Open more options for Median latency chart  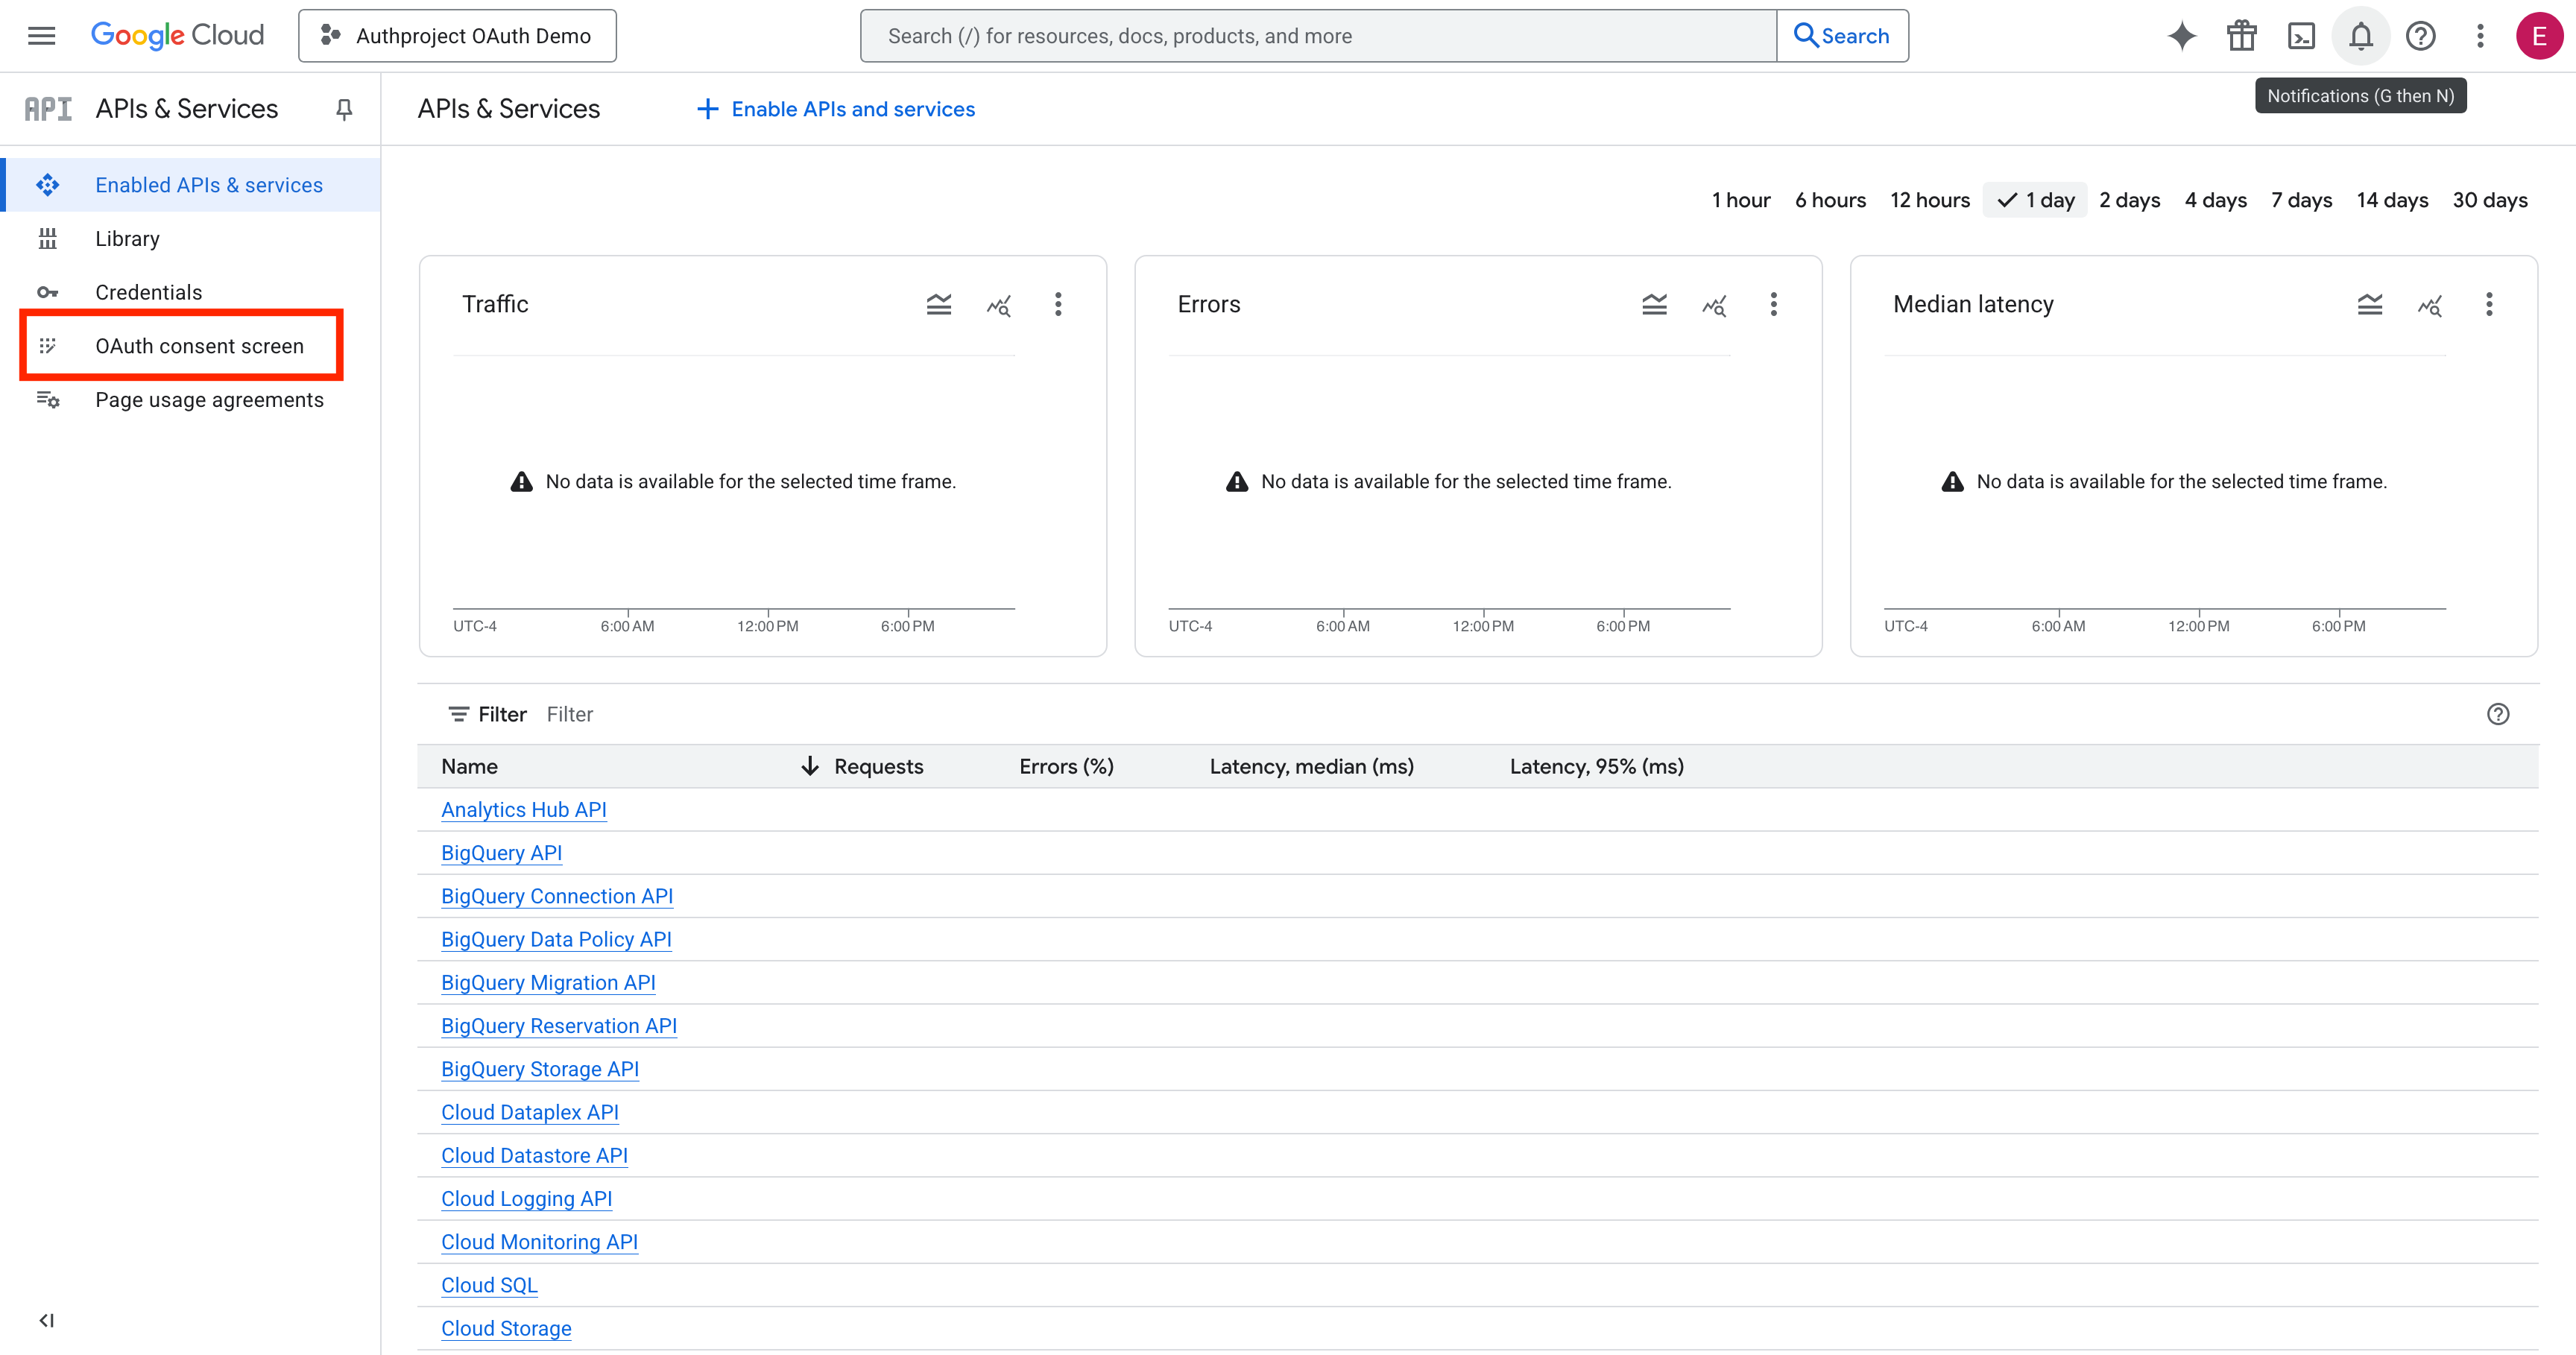[2490, 304]
